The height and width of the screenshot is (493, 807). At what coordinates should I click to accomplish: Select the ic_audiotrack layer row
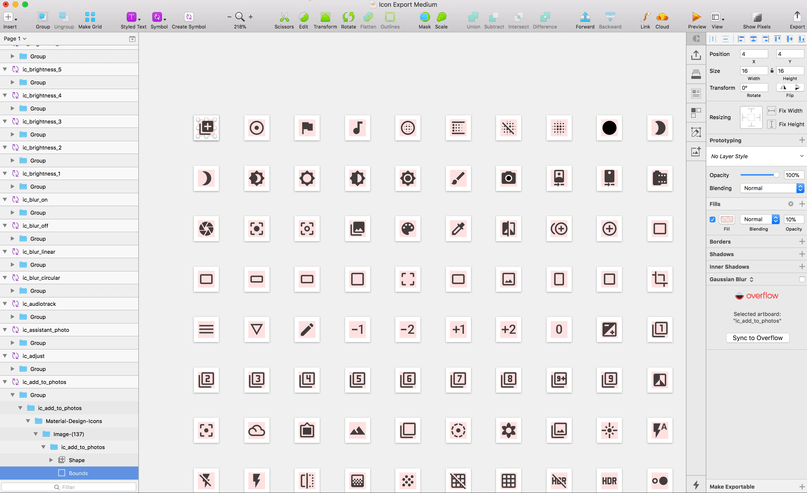pos(69,304)
